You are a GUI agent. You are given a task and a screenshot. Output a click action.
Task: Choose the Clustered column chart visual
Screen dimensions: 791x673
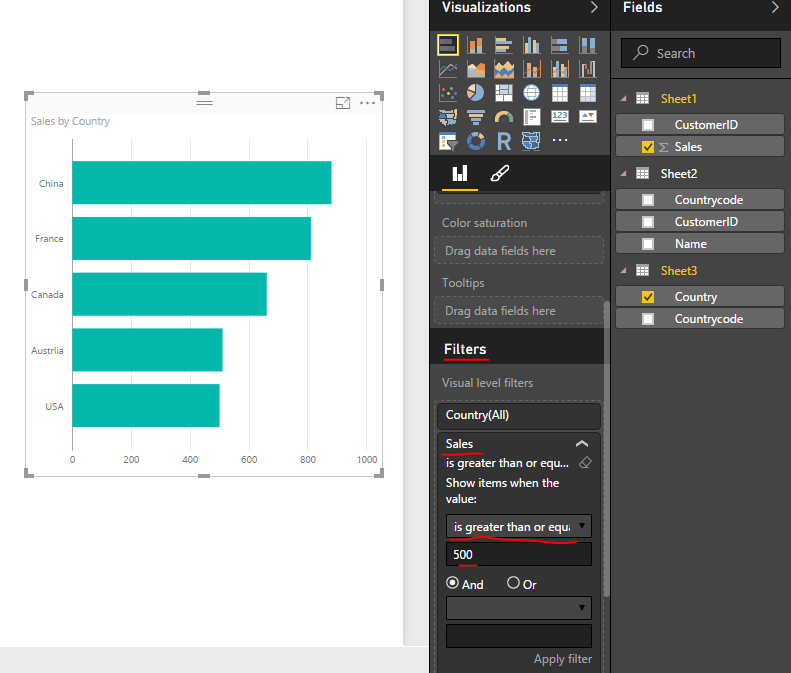pos(531,45)
